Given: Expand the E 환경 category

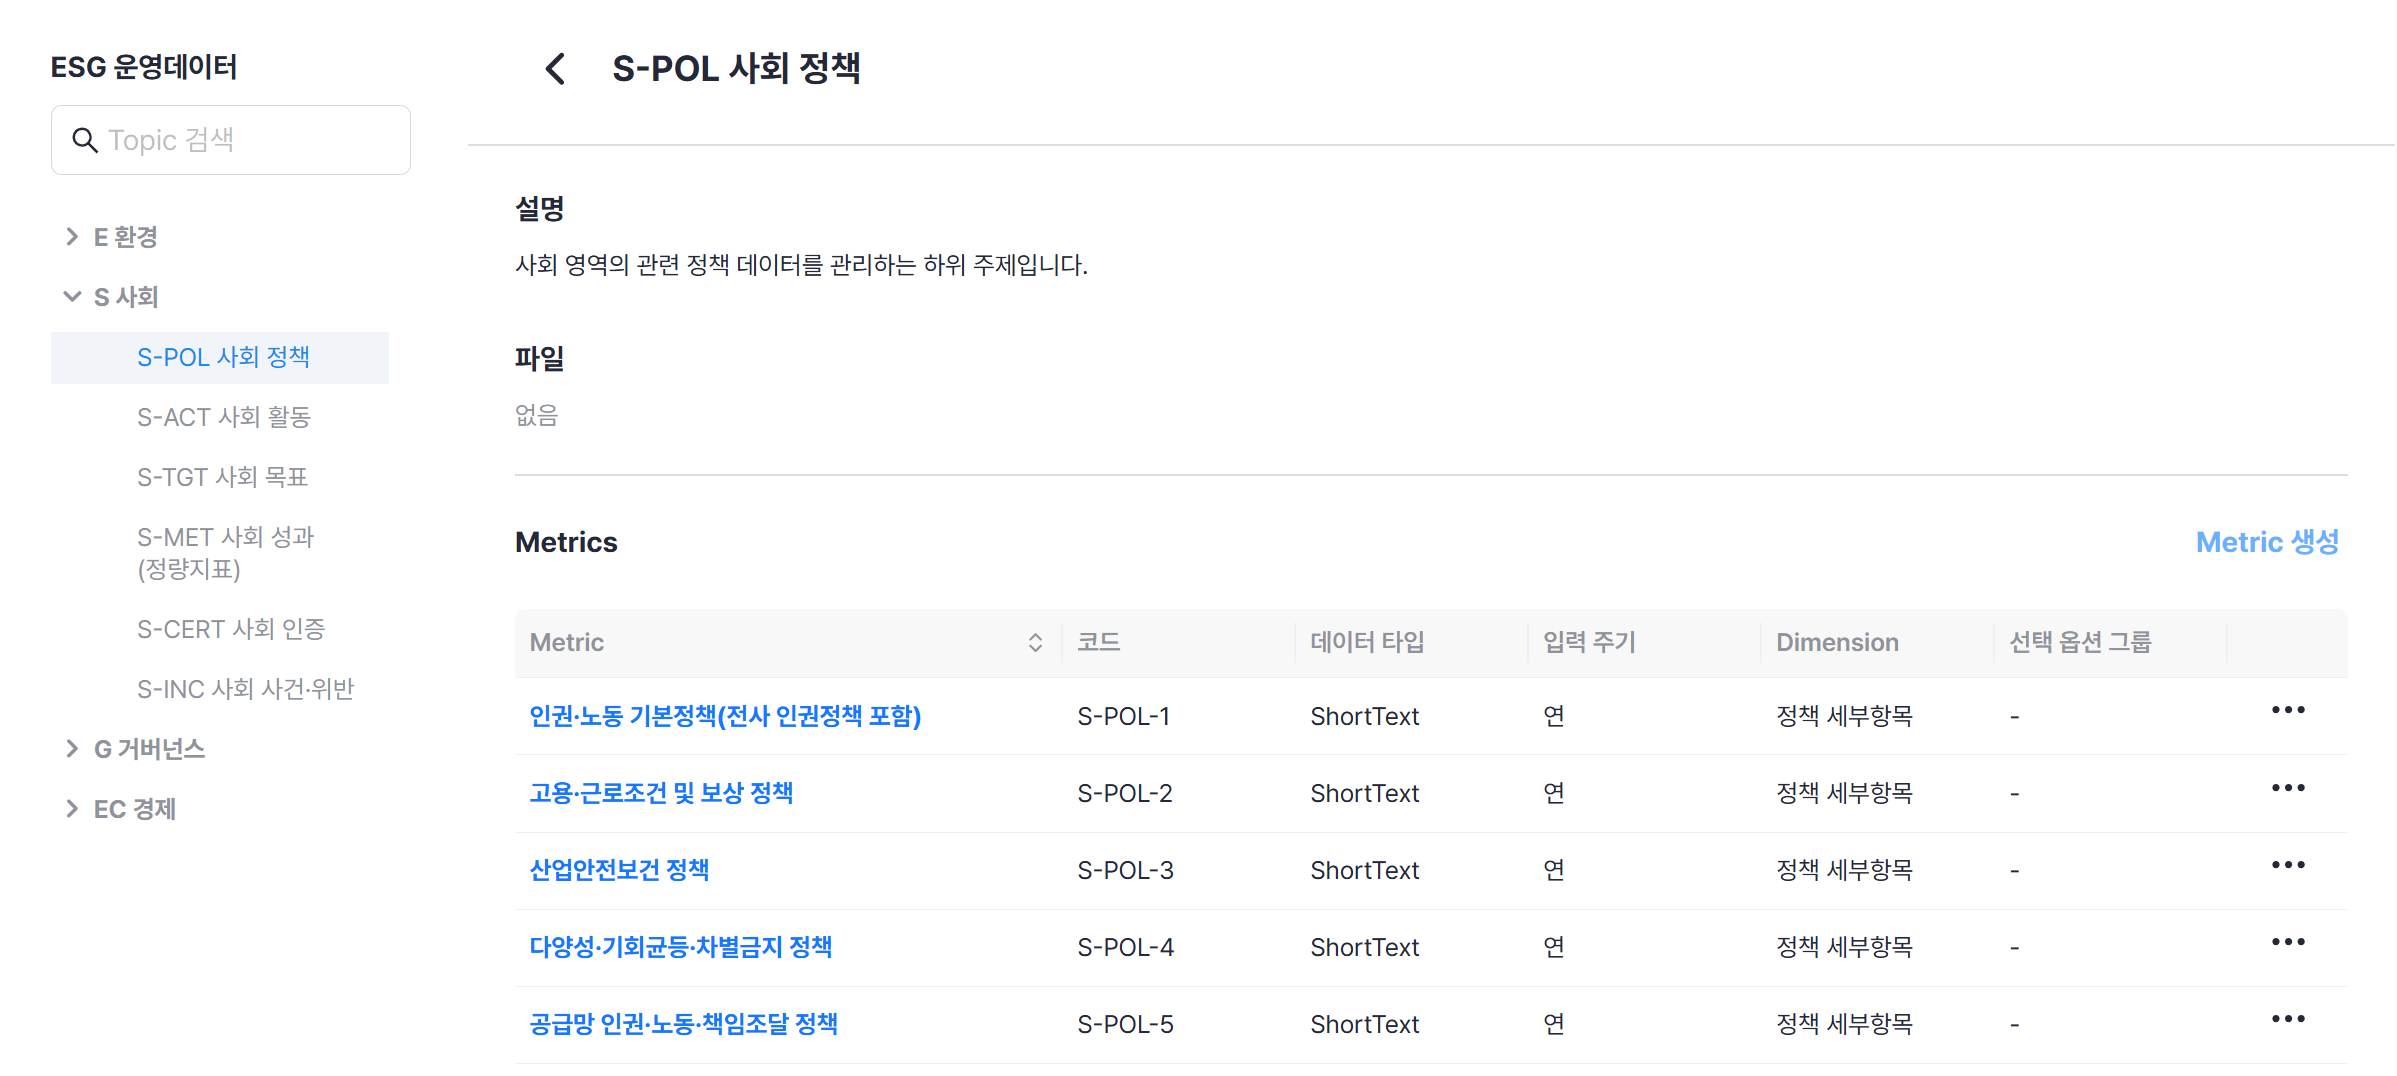Looking at the screenshot, I should [72, 237].
